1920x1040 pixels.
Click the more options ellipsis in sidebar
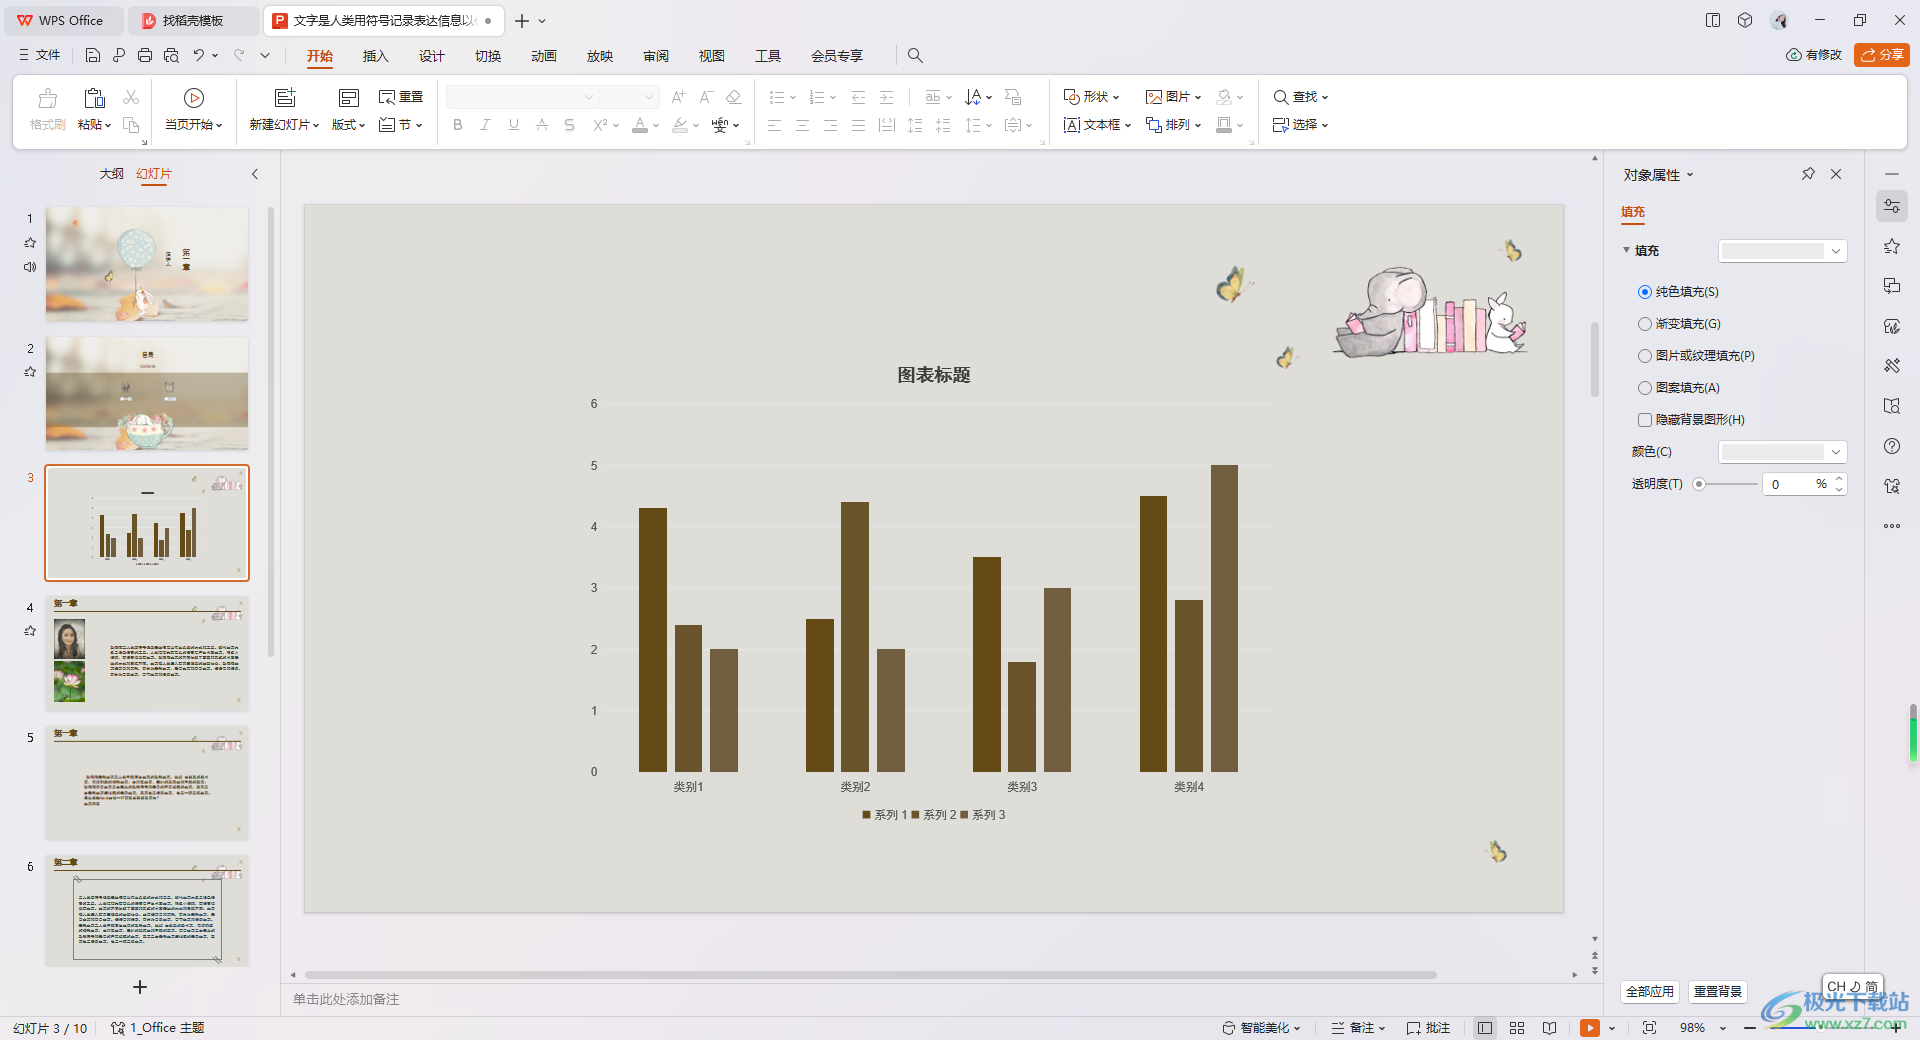[1891, 526]
